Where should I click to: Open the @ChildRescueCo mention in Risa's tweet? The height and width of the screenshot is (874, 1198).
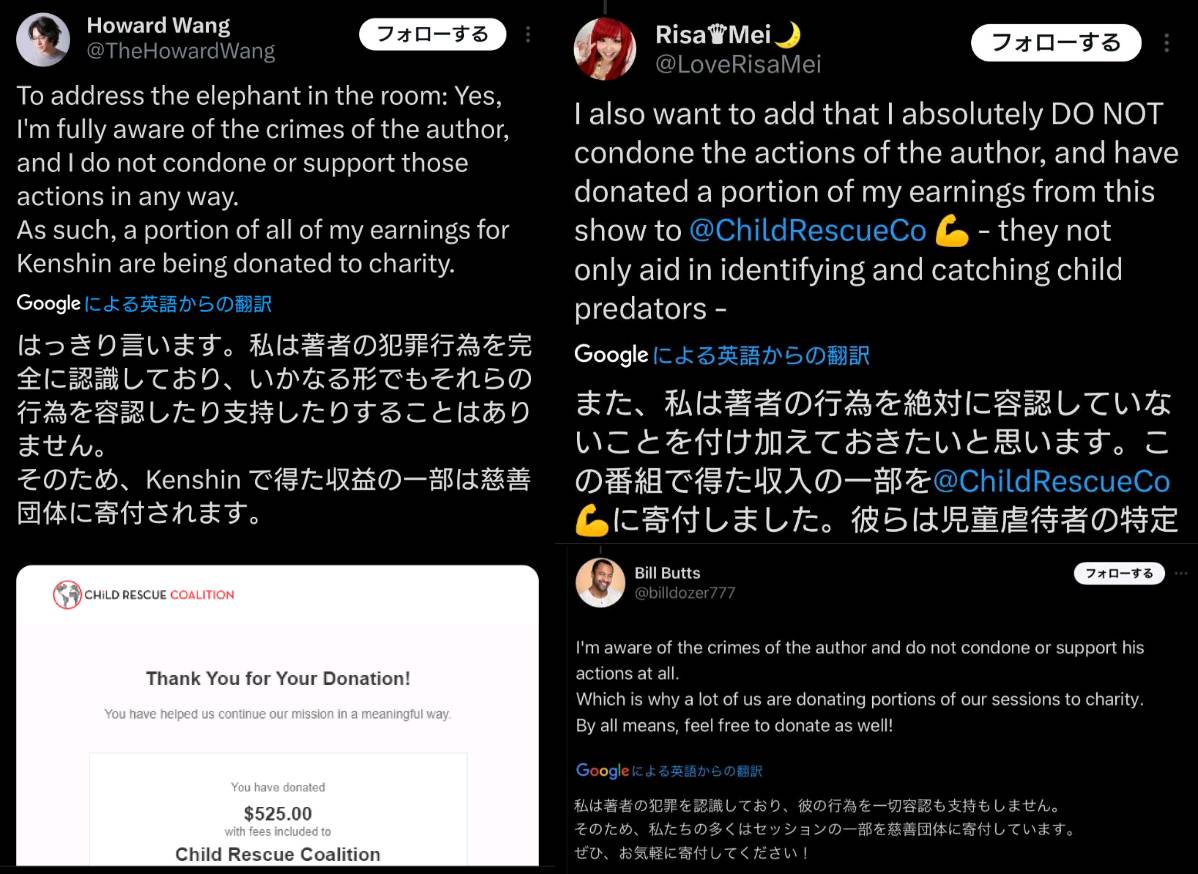(x=808, y=231)
